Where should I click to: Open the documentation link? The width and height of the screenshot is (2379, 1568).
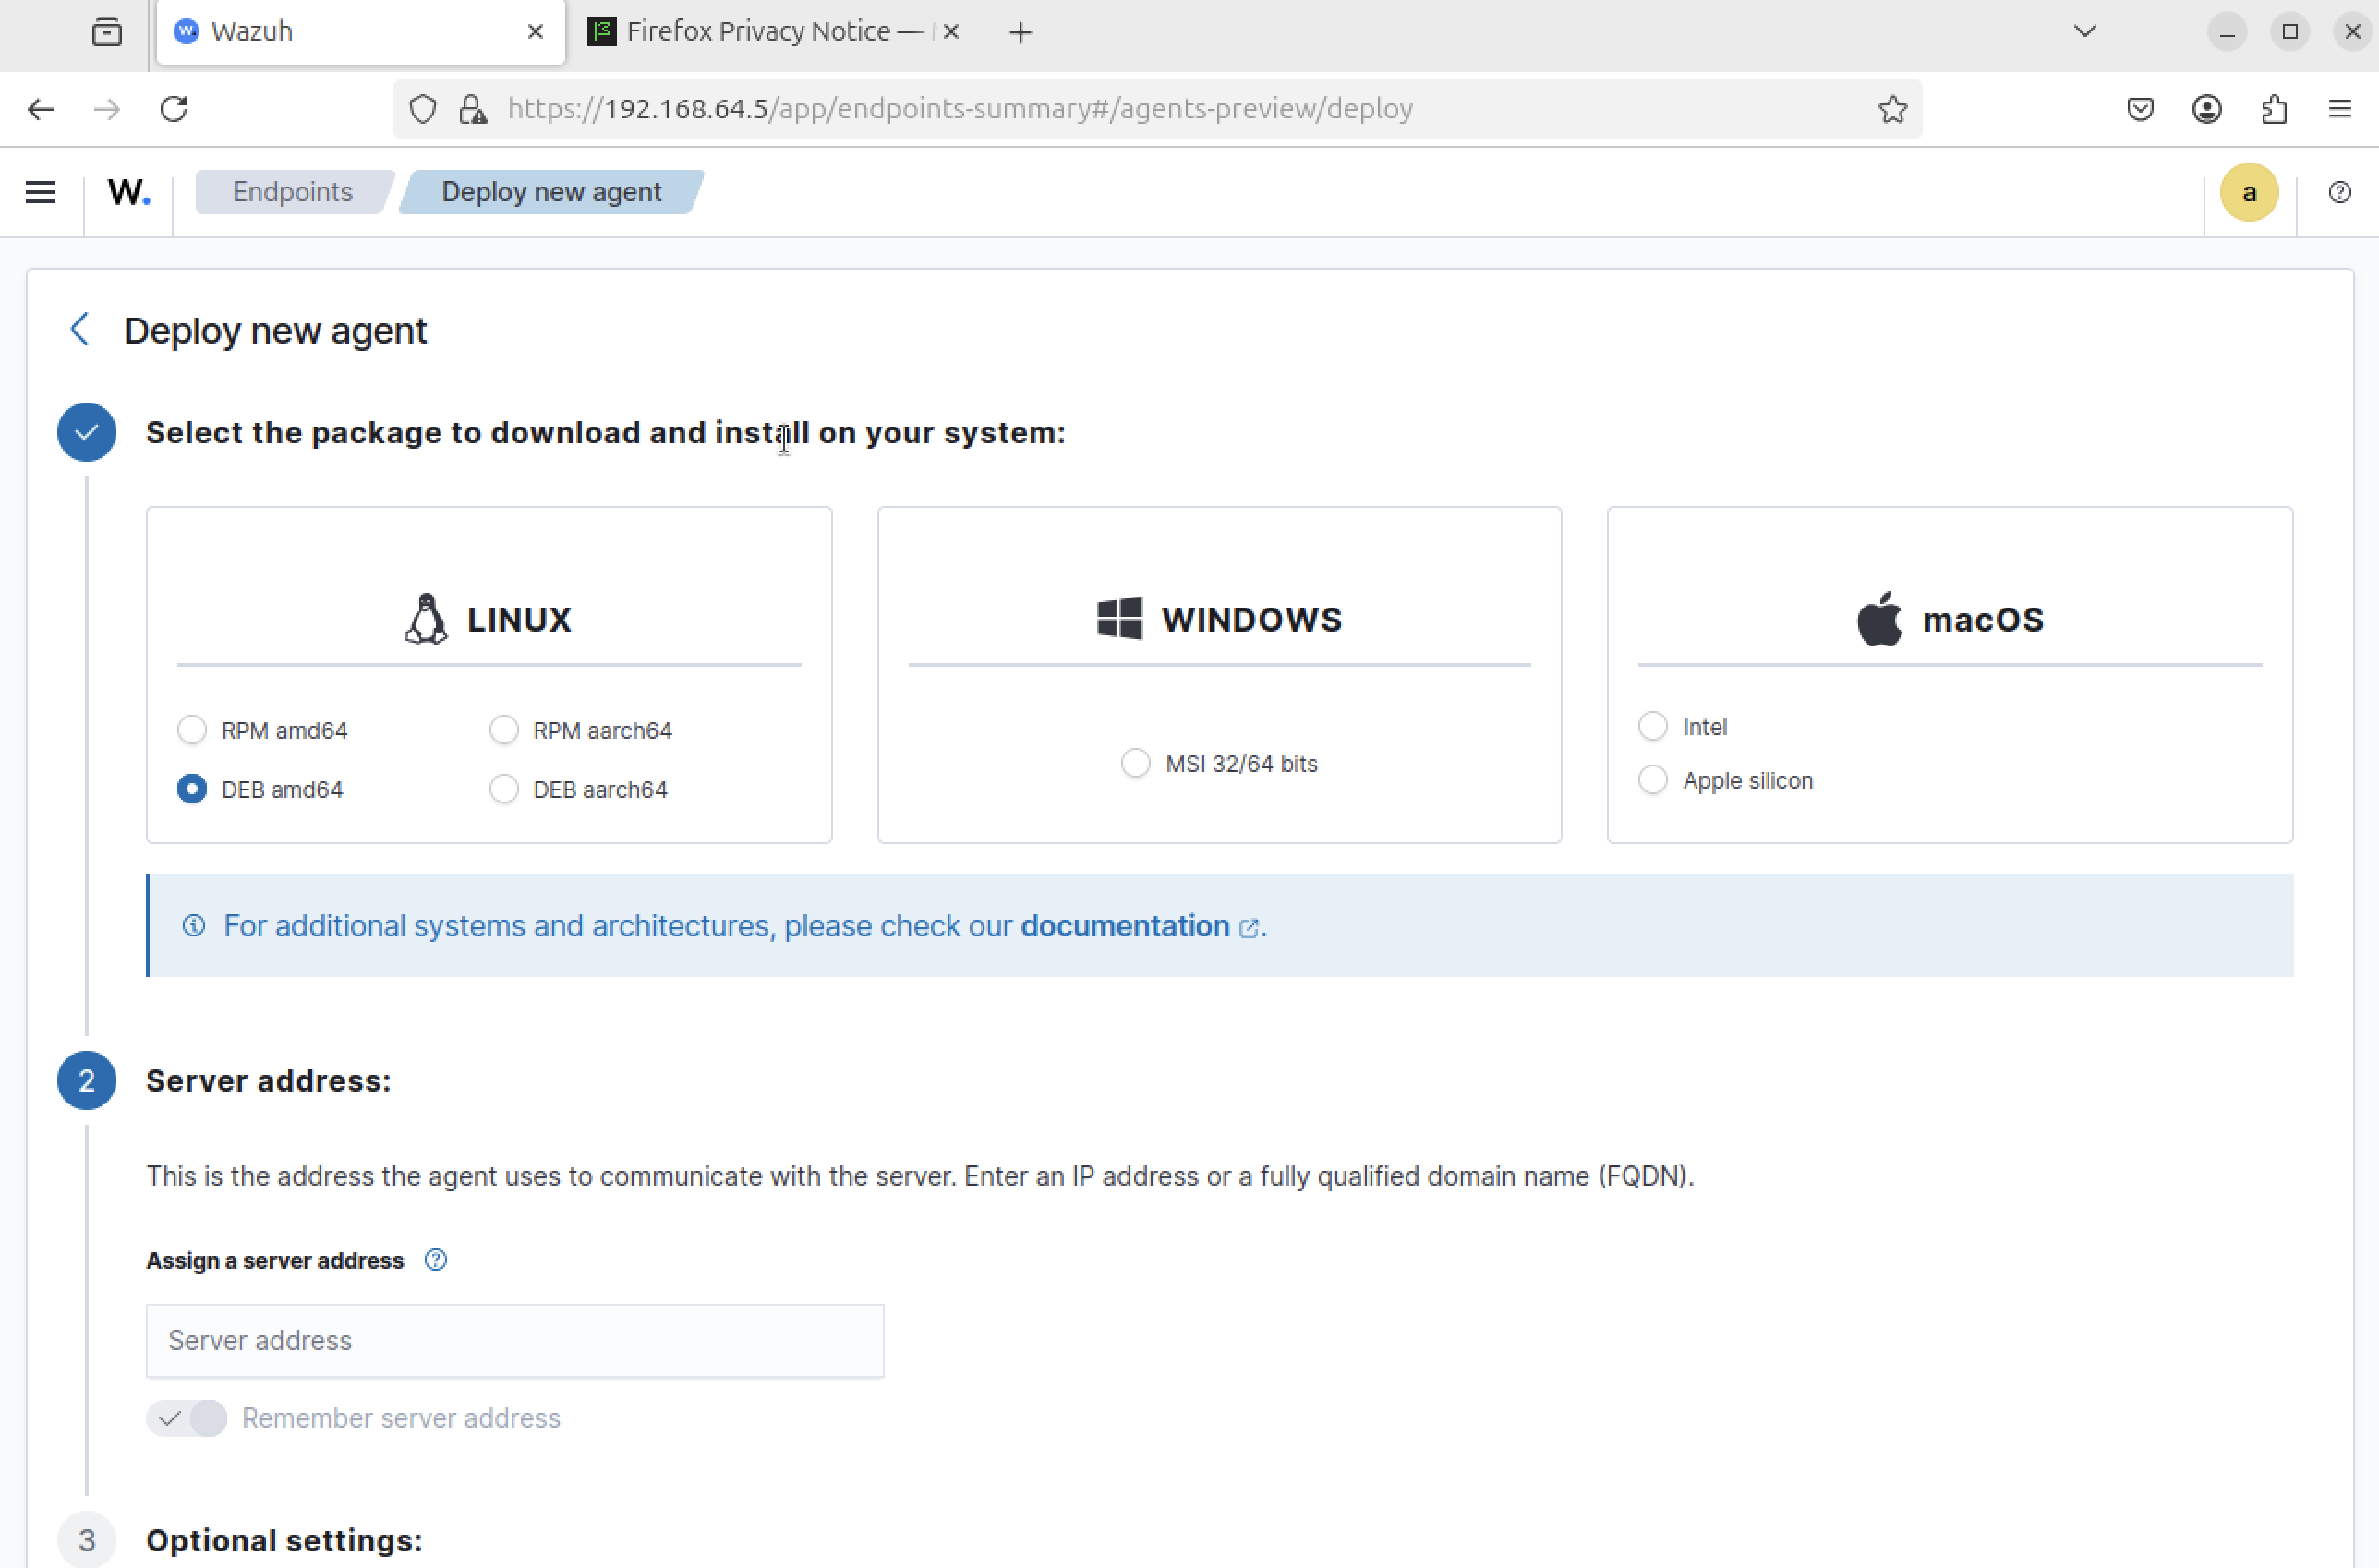coord(1125,926)
